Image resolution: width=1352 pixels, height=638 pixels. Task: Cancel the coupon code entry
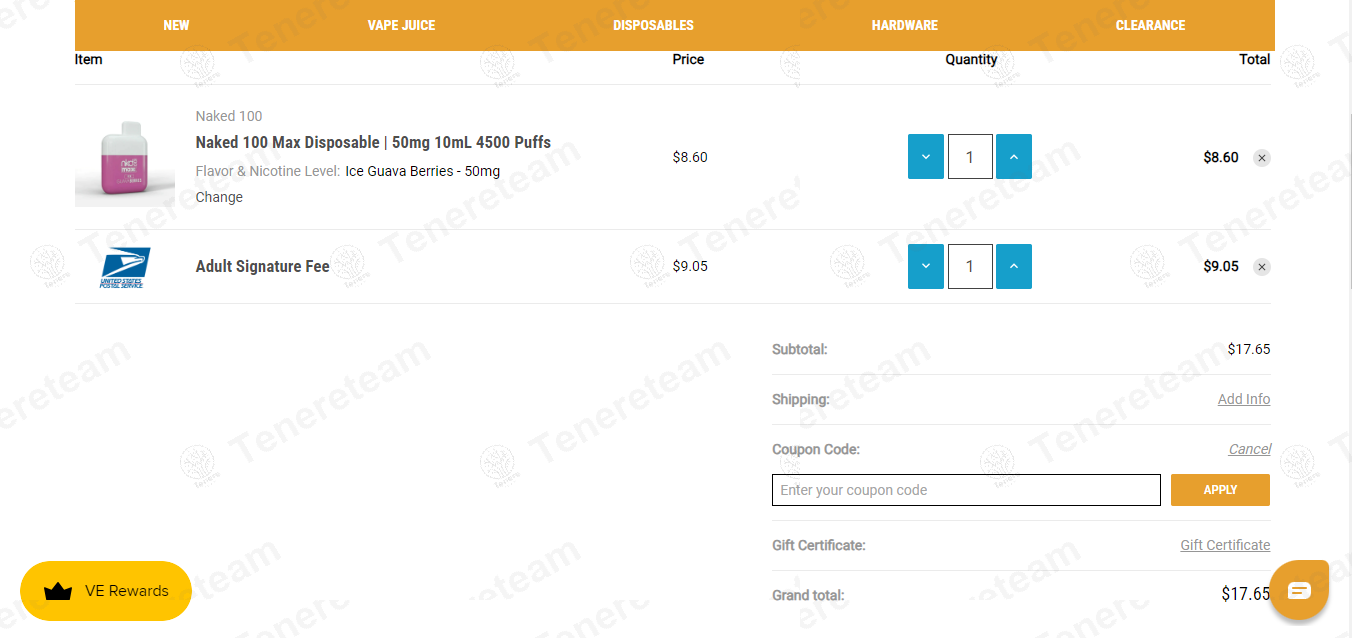[1250, 449]
